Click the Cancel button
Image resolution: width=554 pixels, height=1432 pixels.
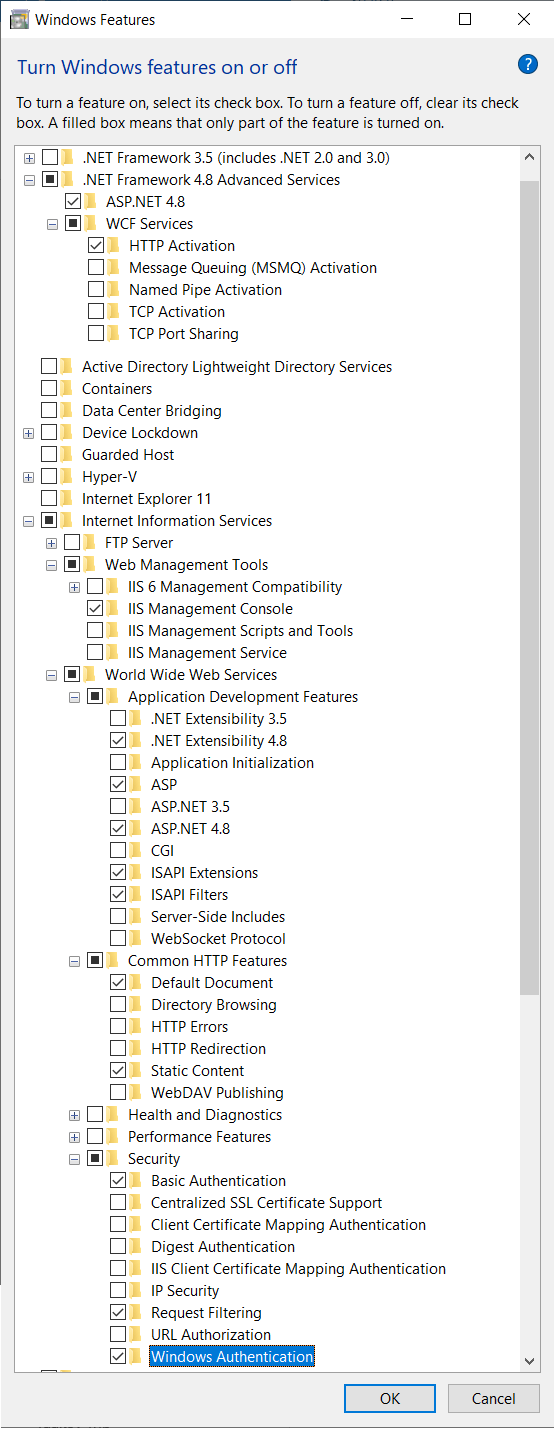[x=494, y=1398]
